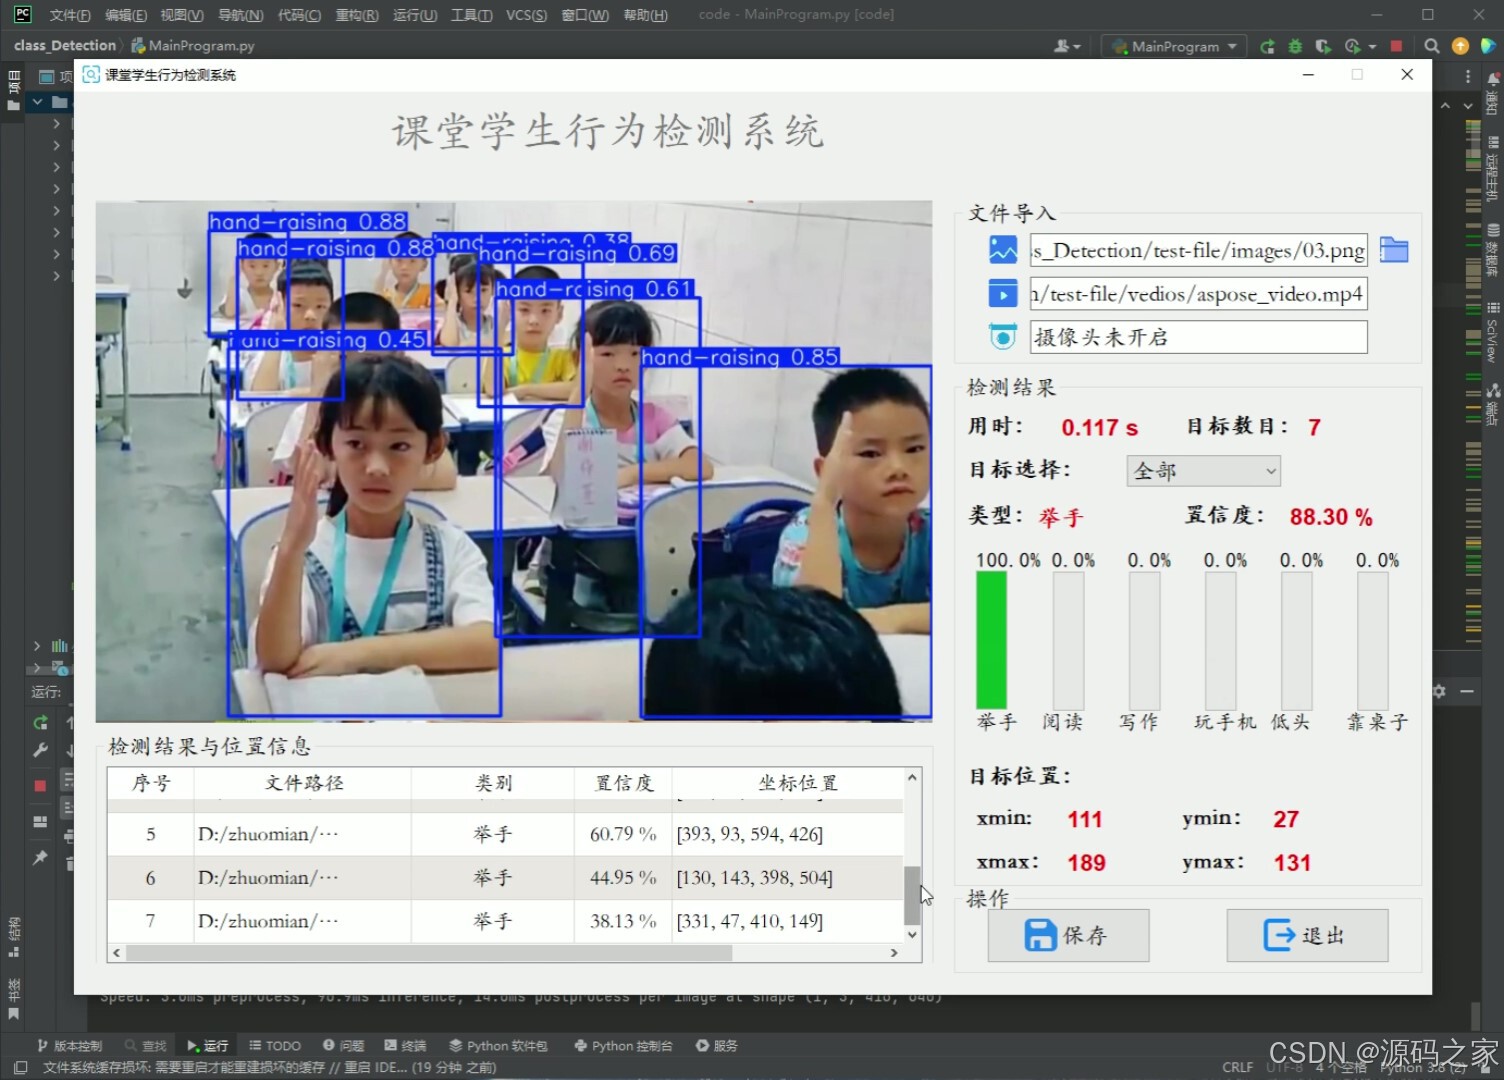Rerun MainProgram with the green rerun icon
Viewport: 1504px width, 1080px height.
pos(1266,46)
